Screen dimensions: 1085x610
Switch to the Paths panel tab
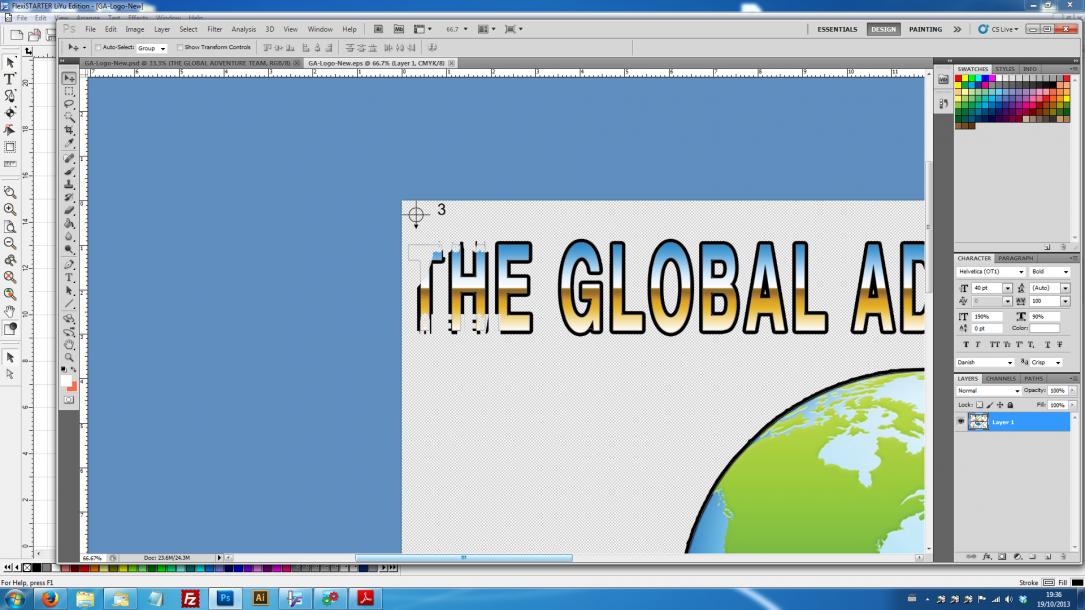[1034, 379]
